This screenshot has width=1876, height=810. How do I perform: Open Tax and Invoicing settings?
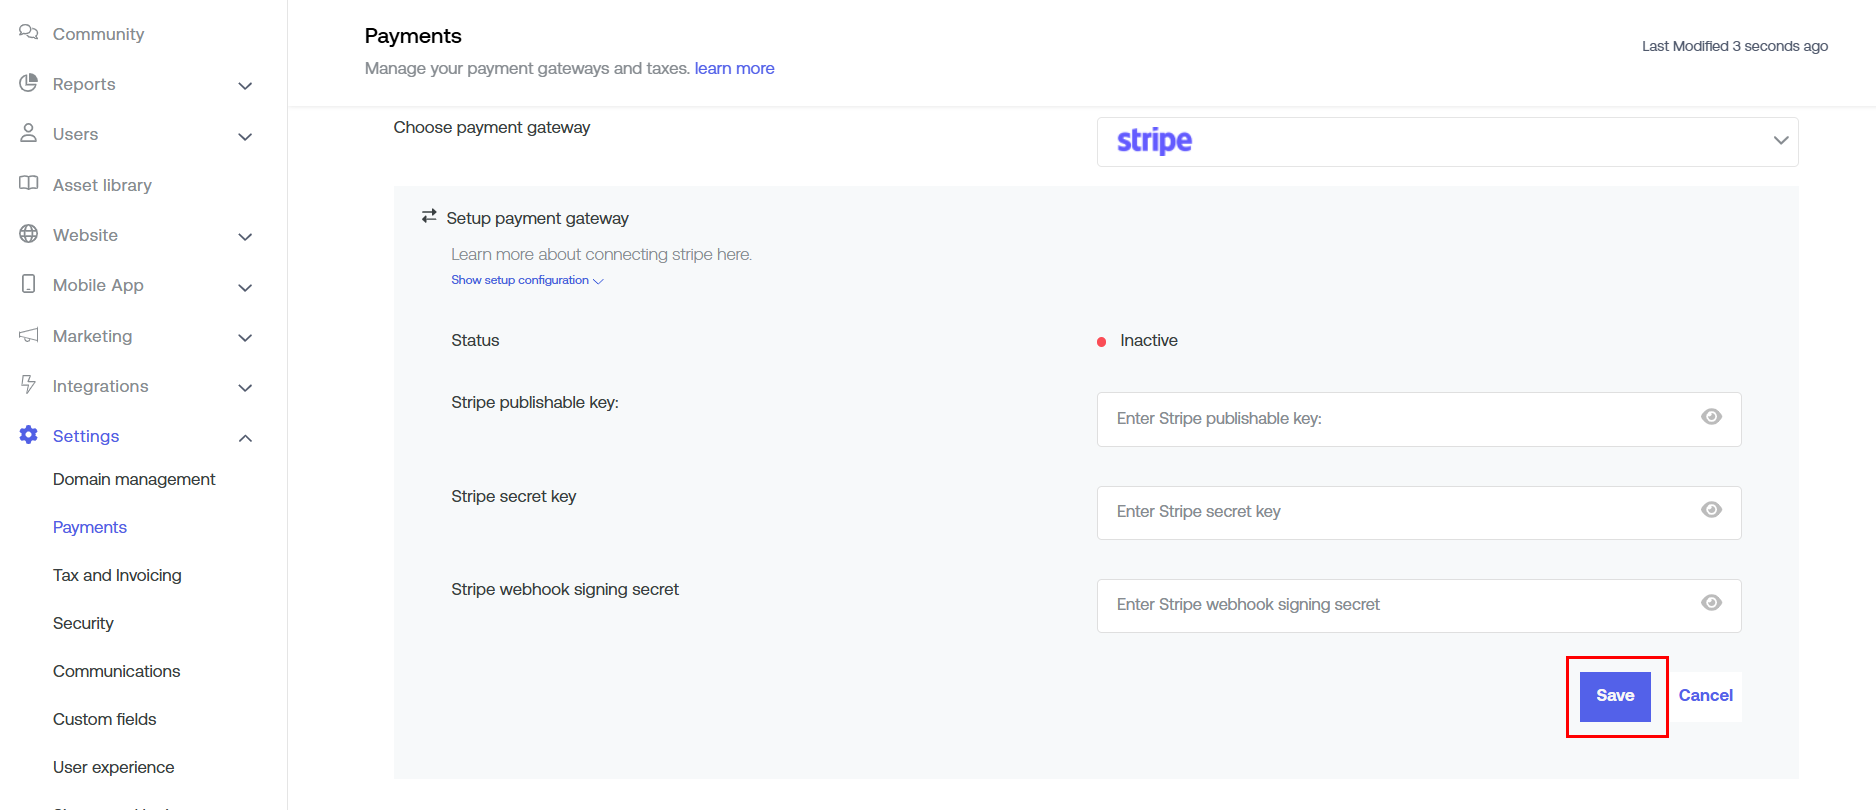tap(117, 575)
